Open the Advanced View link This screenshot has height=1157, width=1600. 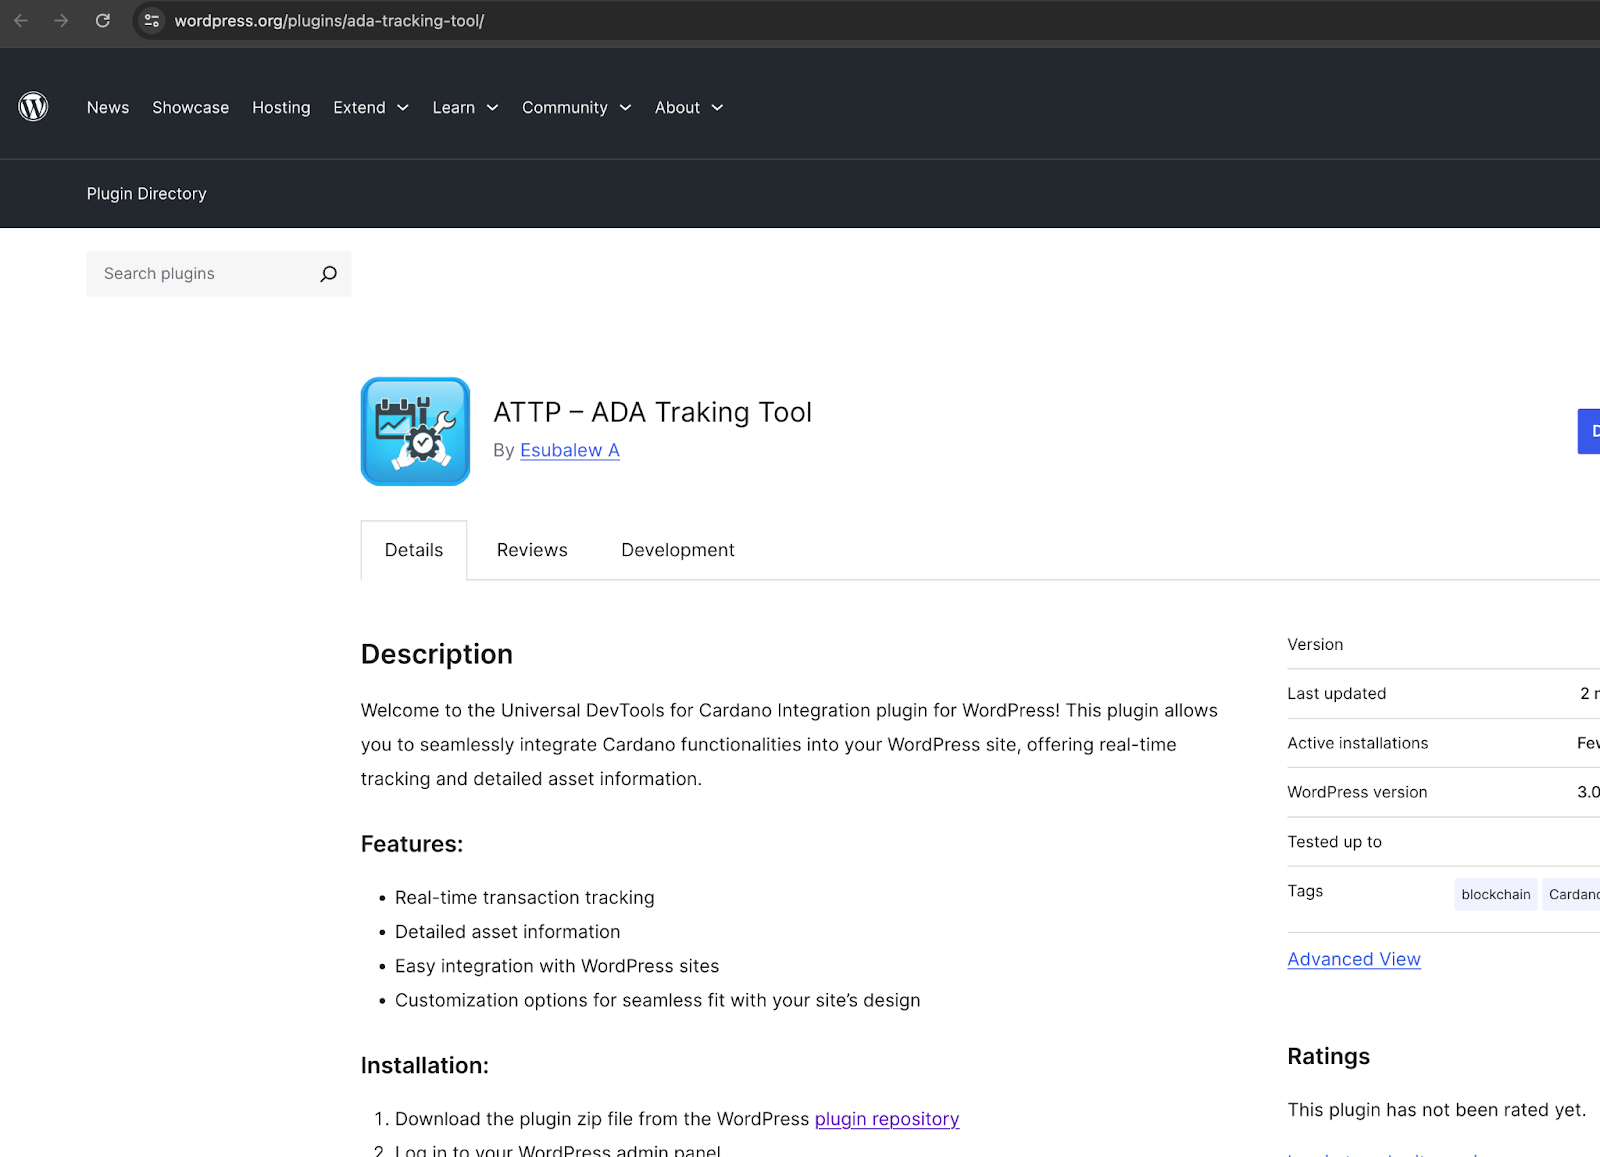click(x=1354, y=959)
